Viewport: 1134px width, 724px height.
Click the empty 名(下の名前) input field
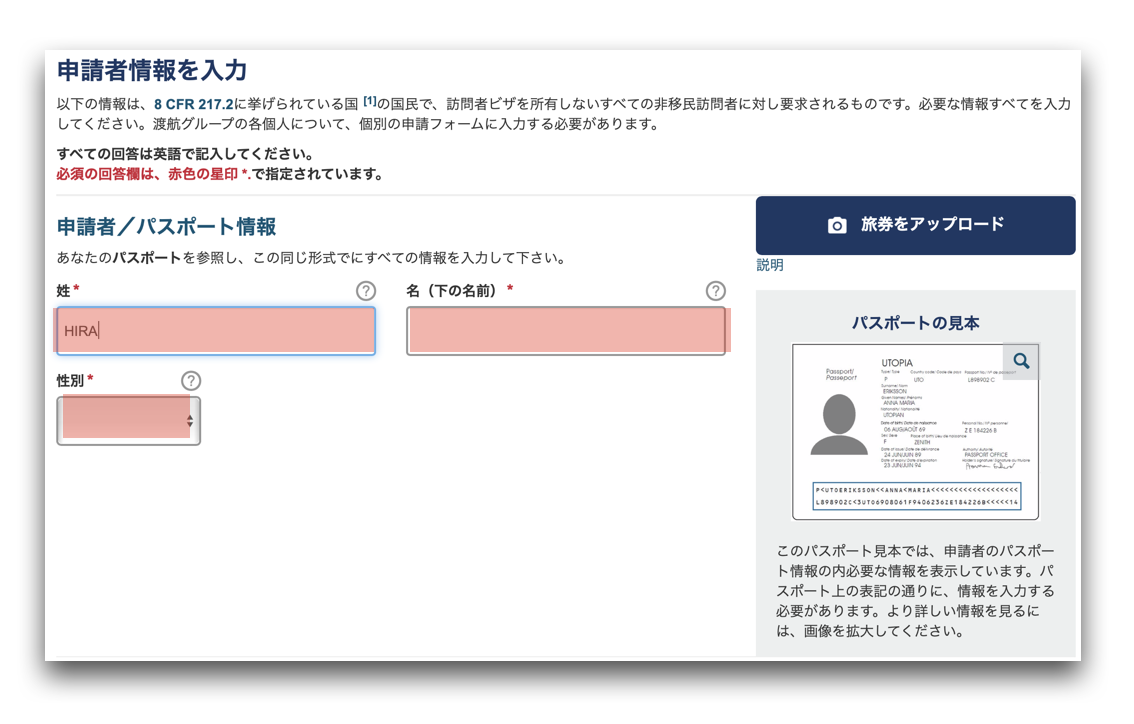566,331
